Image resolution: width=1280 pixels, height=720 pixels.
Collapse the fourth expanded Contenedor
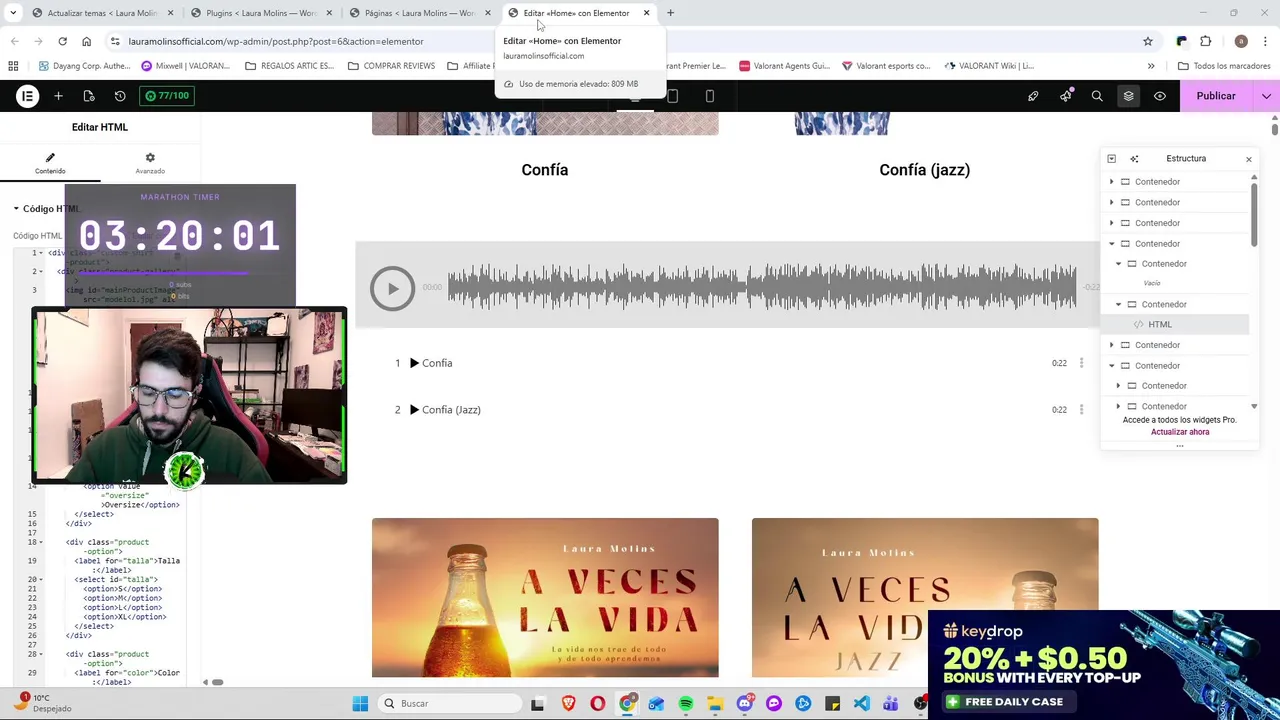tap(1111, 244)
